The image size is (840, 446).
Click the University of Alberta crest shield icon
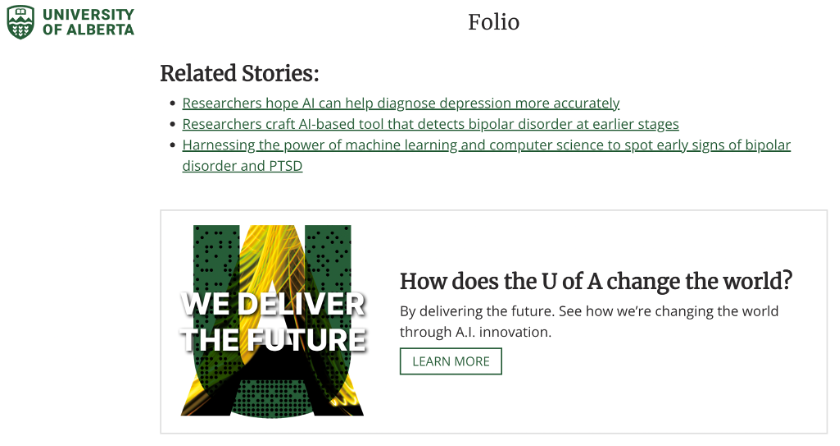coord(21,22)
